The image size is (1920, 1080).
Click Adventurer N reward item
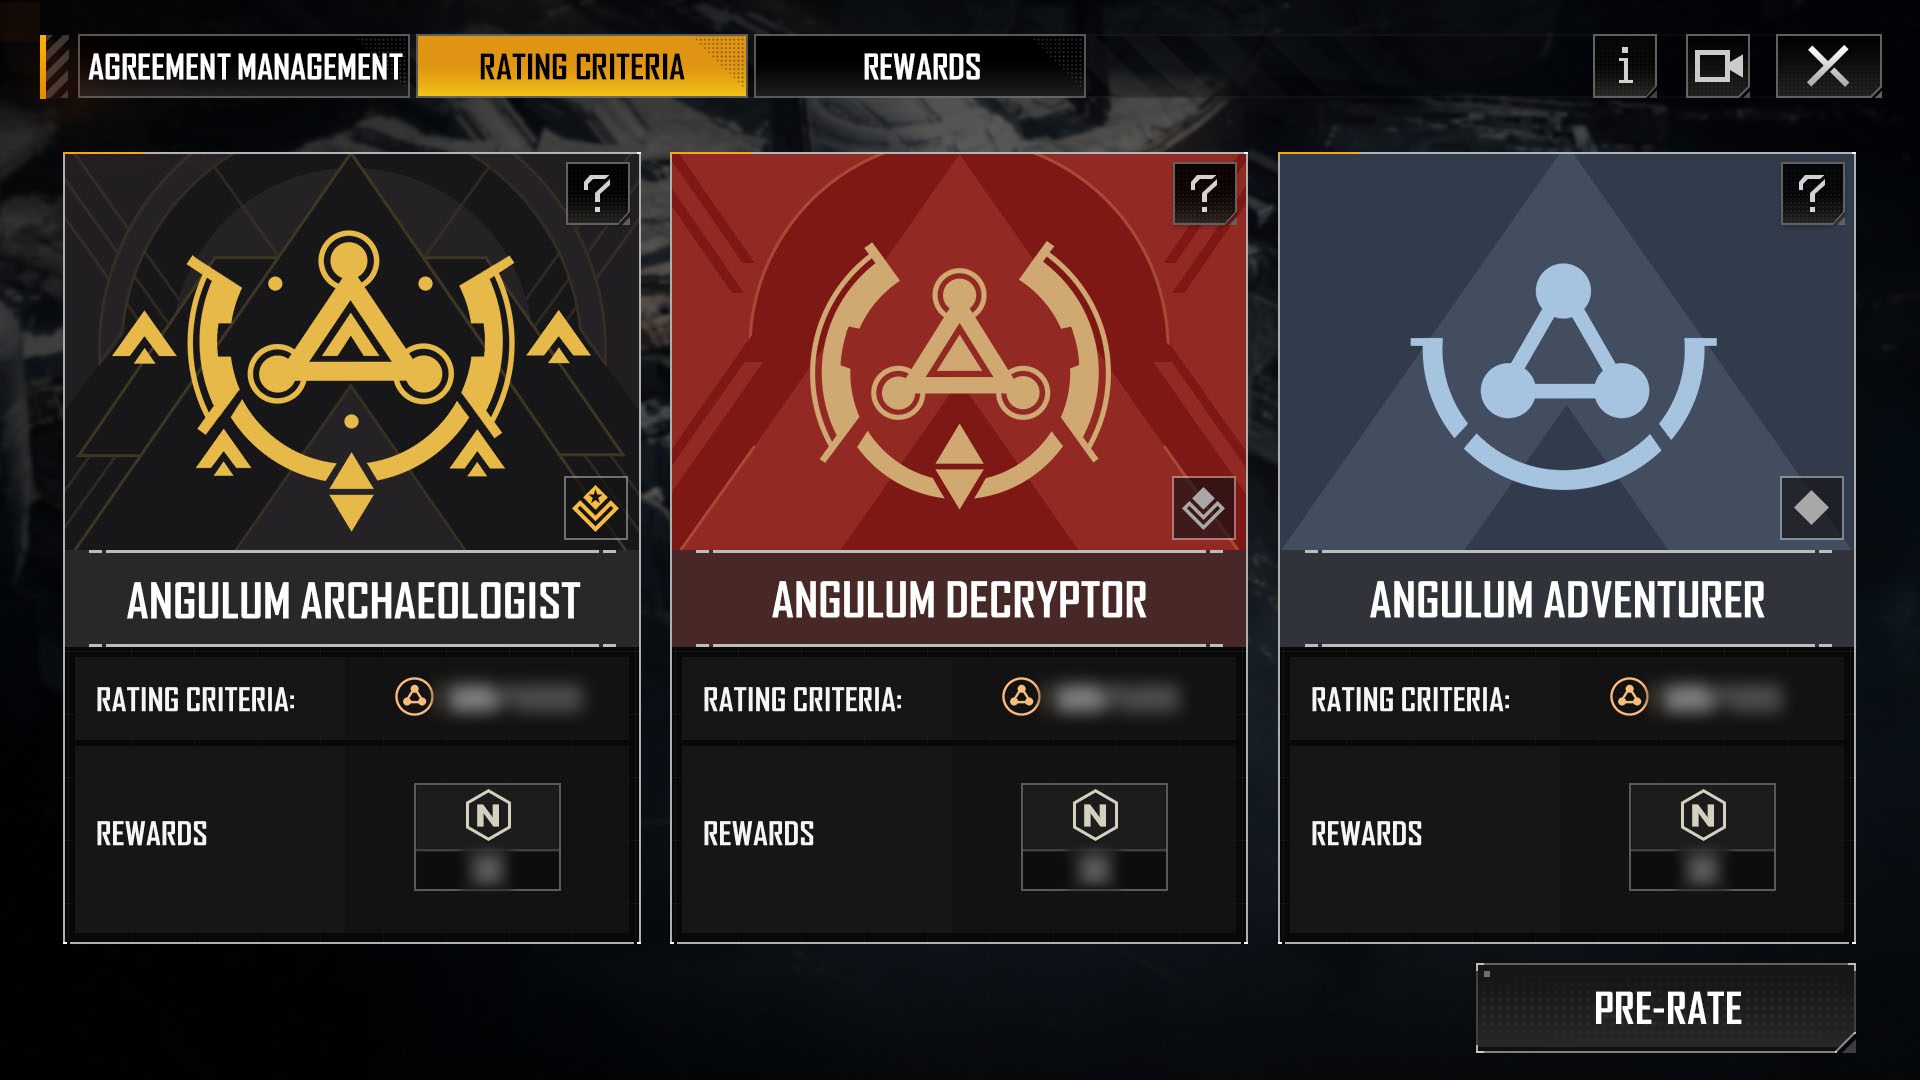coord(1702,837)
